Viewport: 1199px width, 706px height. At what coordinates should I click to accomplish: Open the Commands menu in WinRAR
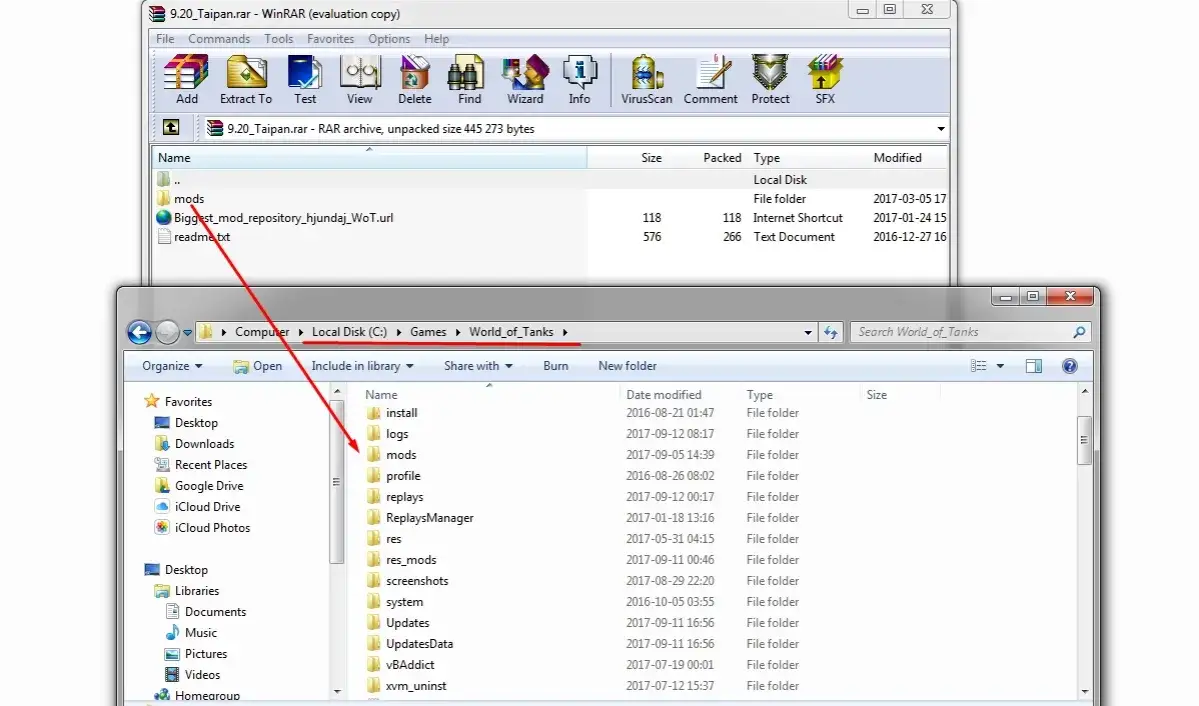click(x=219, y=39)
